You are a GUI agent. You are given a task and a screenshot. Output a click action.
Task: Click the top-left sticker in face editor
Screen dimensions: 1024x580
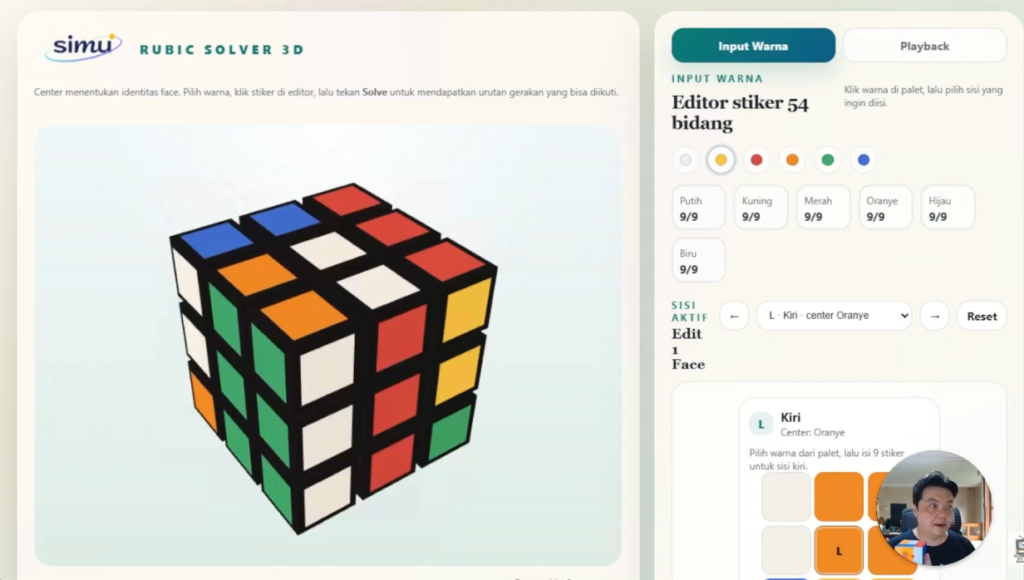786,497
